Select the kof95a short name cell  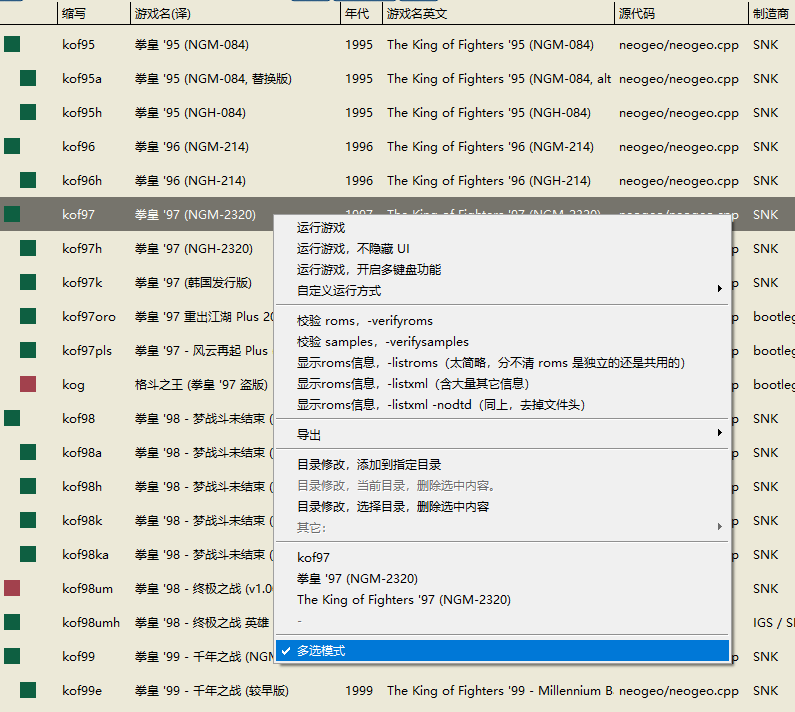point(82,79)
